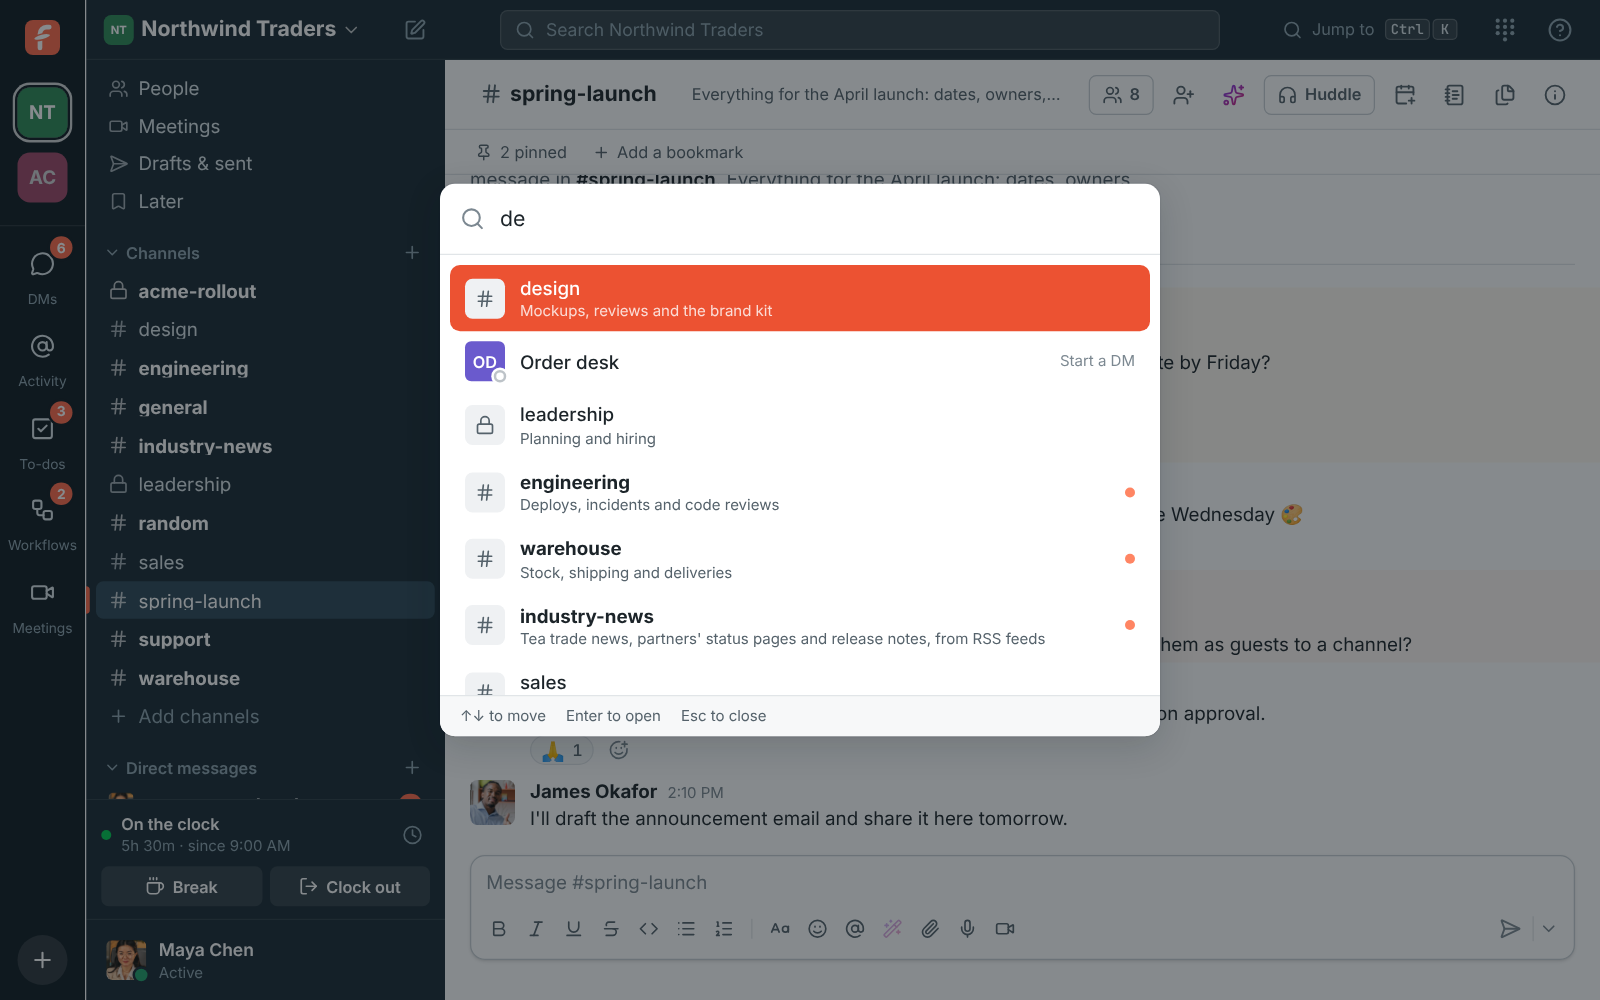
Task: Record audio clip with microphone icon
Action: 967,929
